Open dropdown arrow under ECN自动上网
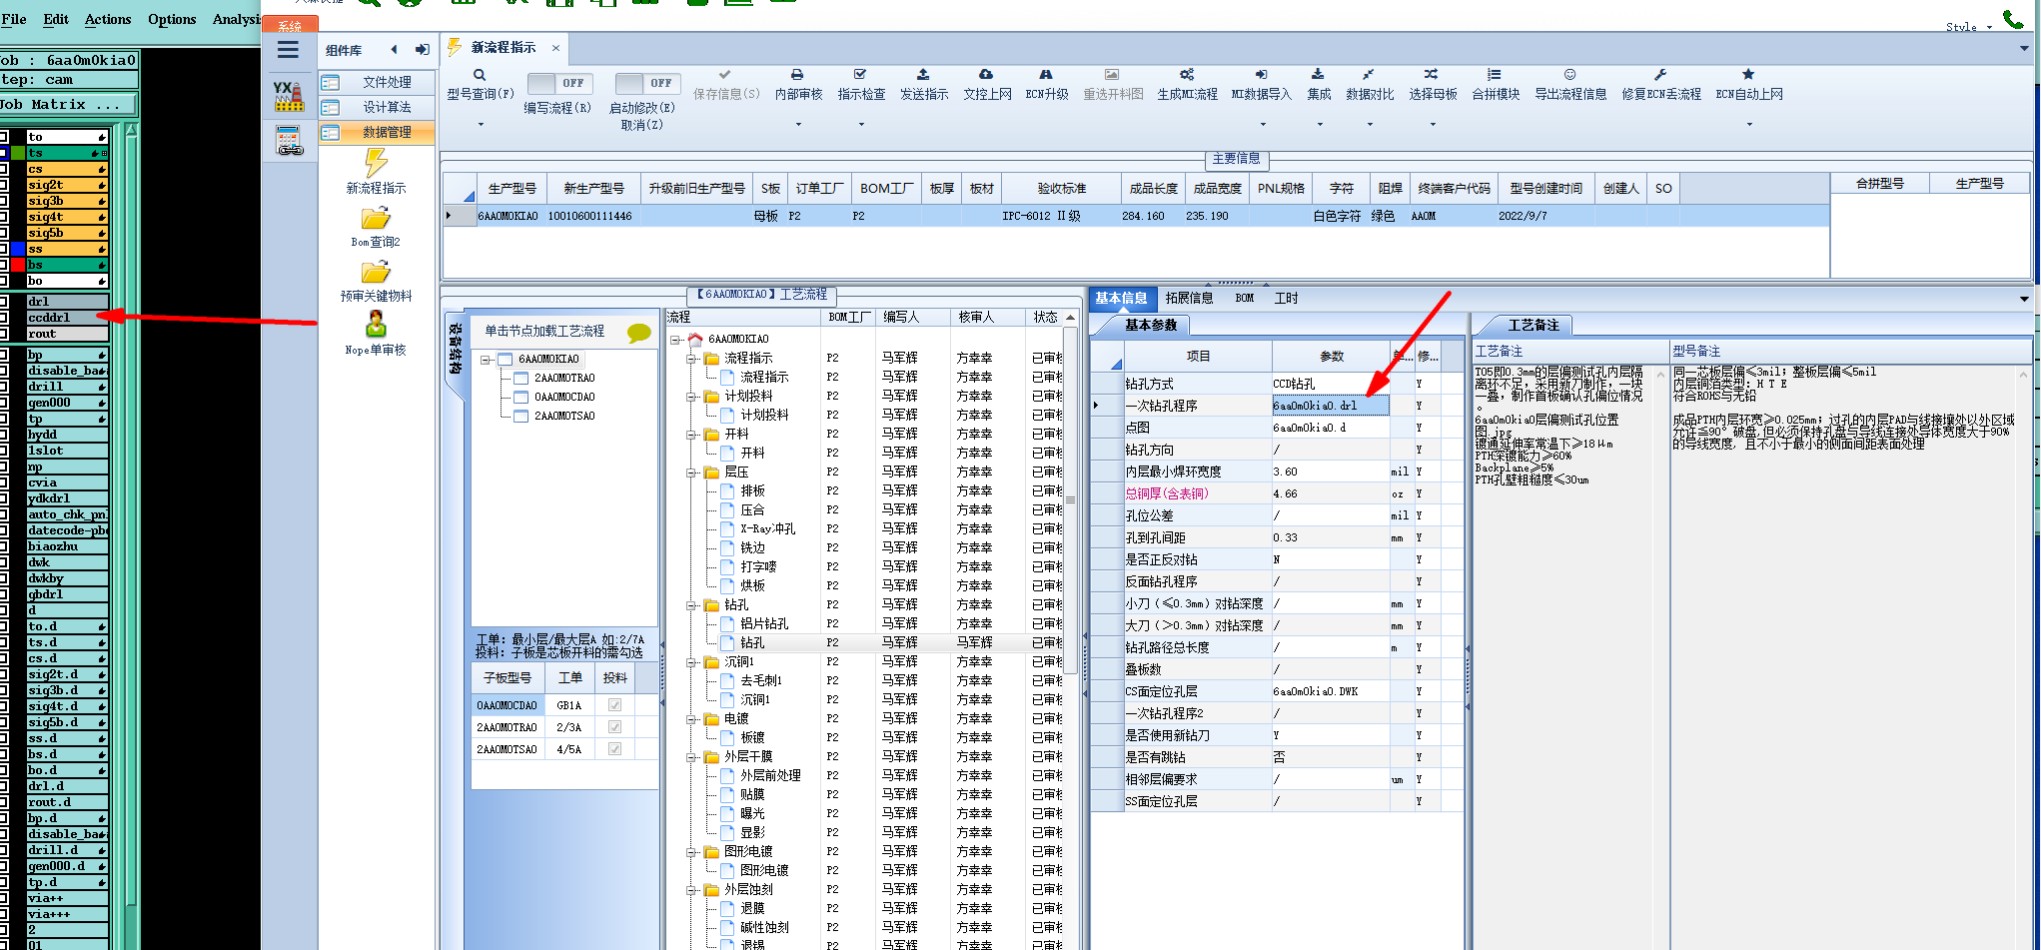Viewport: 2041px width, 950px height. (x=1749, y=124)
